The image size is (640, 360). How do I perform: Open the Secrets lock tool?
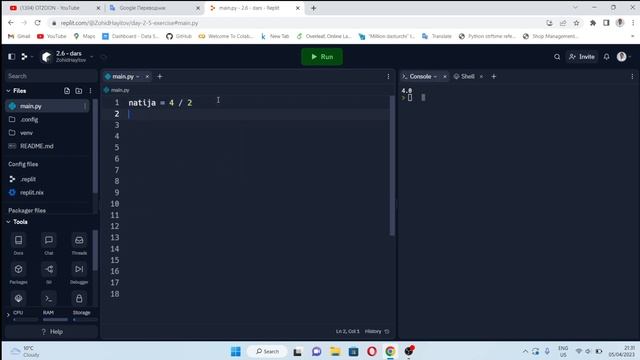coord(79,298)
